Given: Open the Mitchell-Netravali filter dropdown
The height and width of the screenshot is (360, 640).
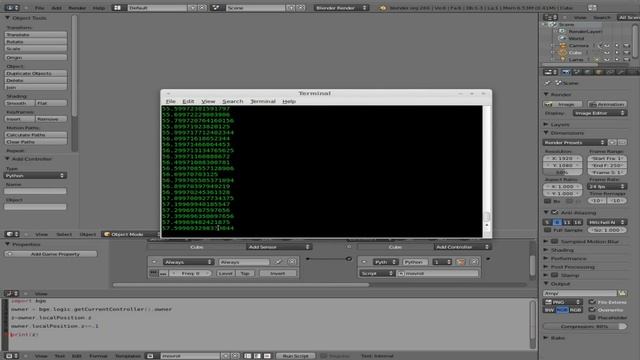Looking at the screenshot, I should point(607,222).
